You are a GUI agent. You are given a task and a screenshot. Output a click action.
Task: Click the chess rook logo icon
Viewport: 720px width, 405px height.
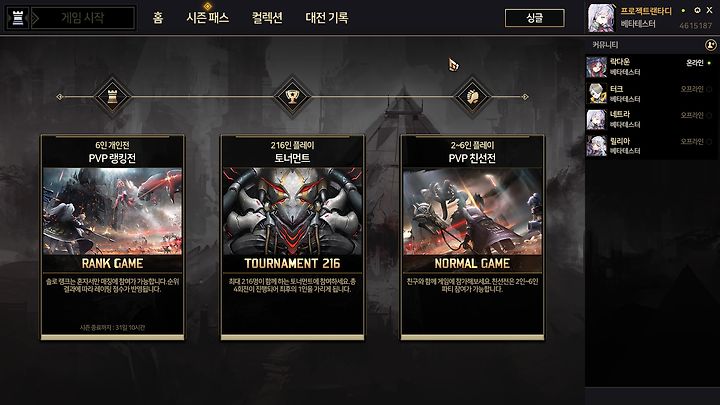17,18
